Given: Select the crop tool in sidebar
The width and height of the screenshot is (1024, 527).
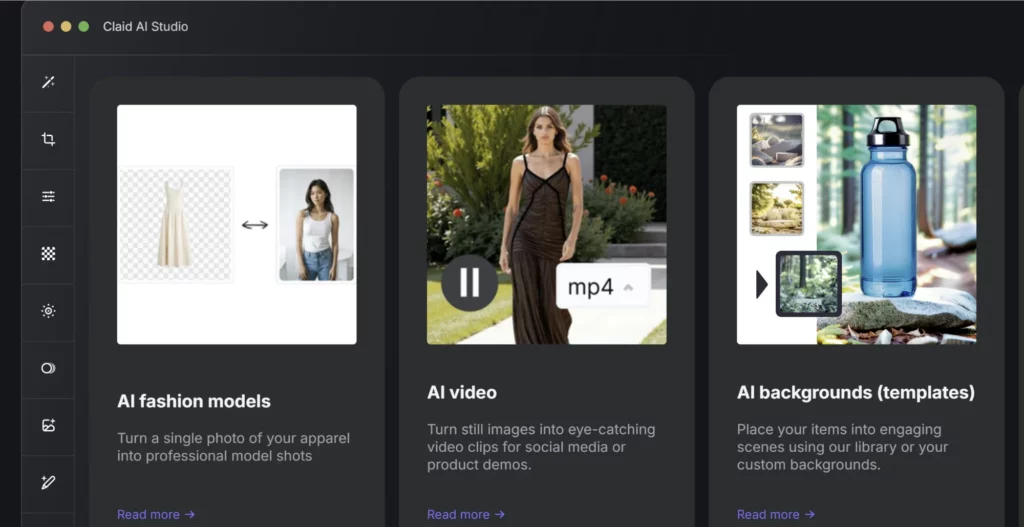Looking at the screenshot, I should (x=48, y=140).
